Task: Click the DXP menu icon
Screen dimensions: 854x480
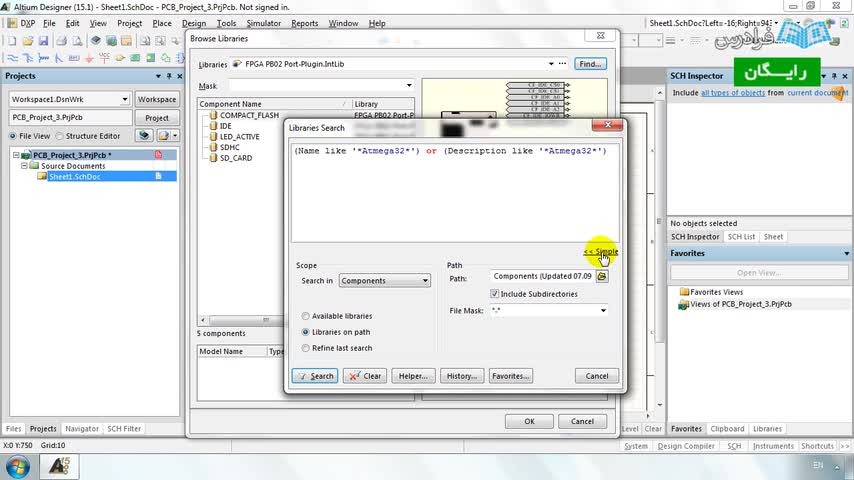Action: click(12, 23)
